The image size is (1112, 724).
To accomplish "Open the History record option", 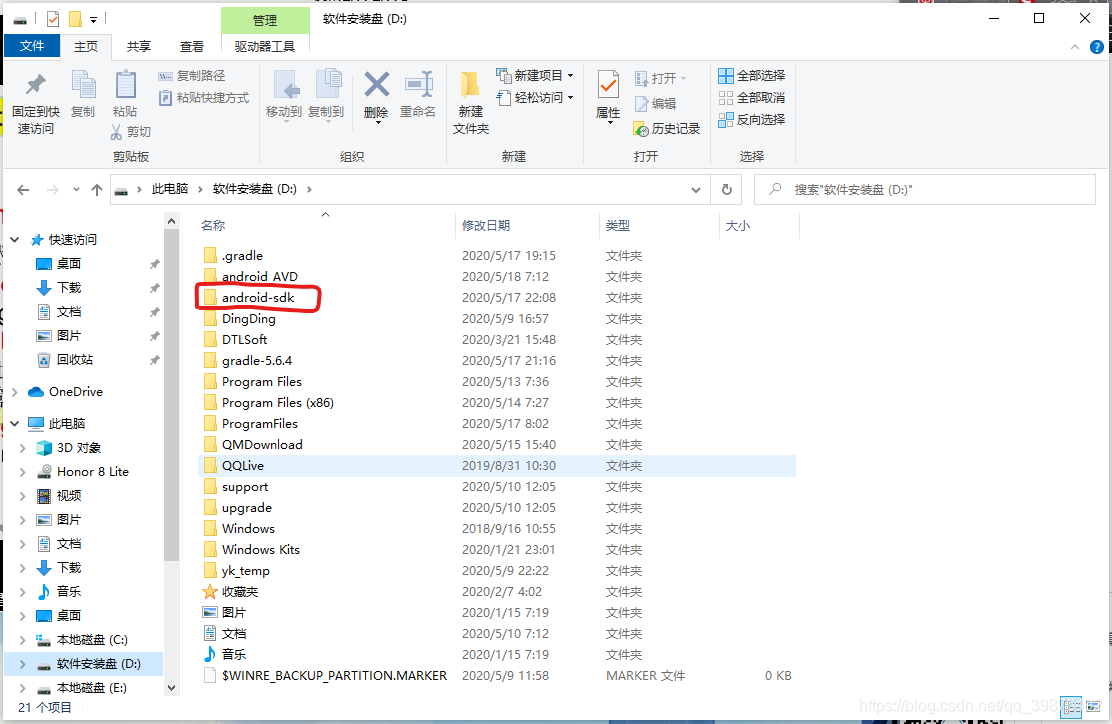I will tap(667, 129).
